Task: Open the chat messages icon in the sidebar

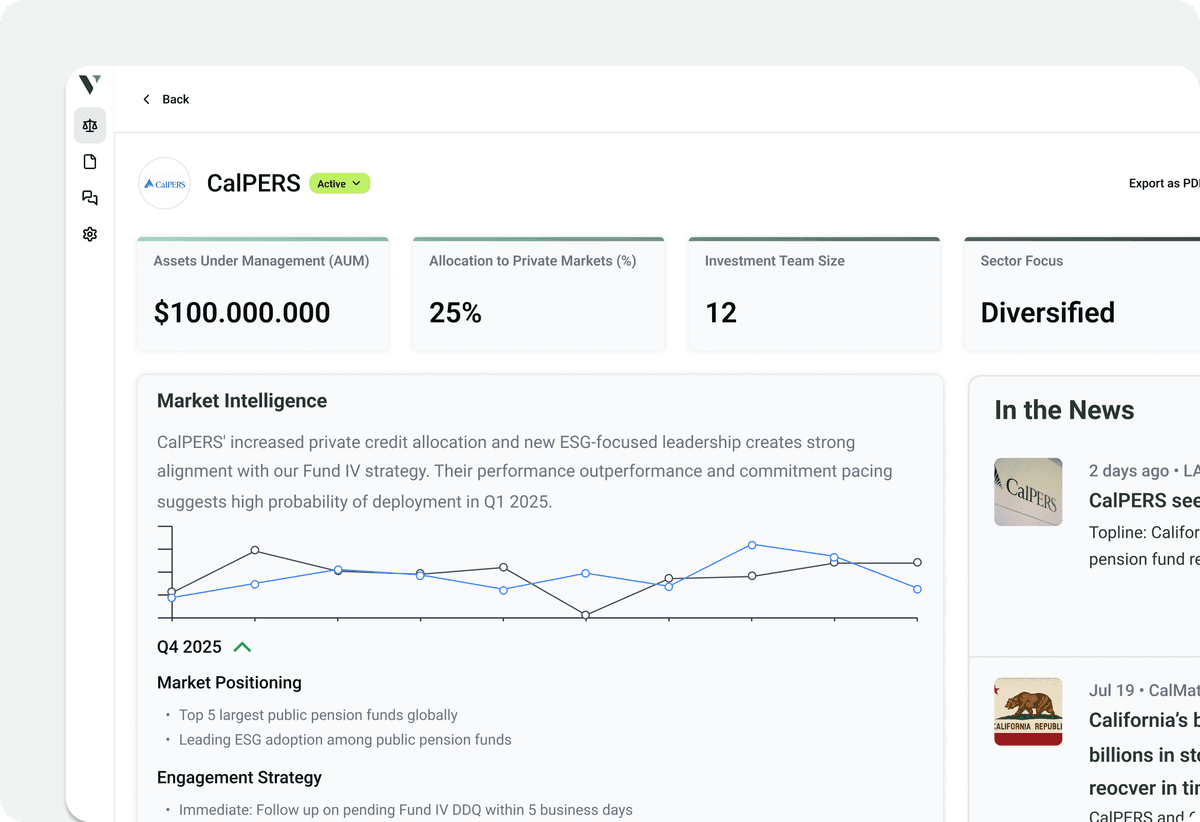Action: 89,197
